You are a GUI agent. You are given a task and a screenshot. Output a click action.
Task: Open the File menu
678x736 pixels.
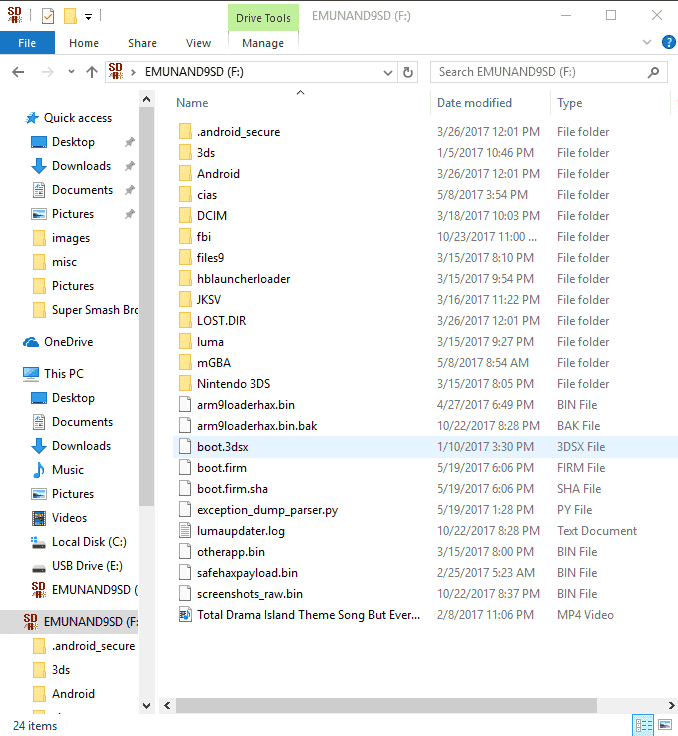27,43
